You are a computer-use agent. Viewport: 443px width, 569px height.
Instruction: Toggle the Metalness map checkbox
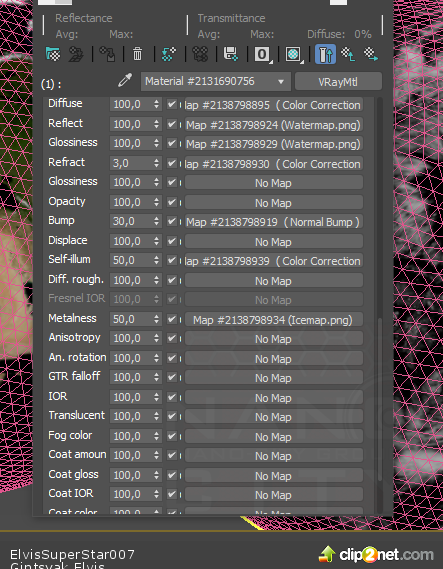172,319
